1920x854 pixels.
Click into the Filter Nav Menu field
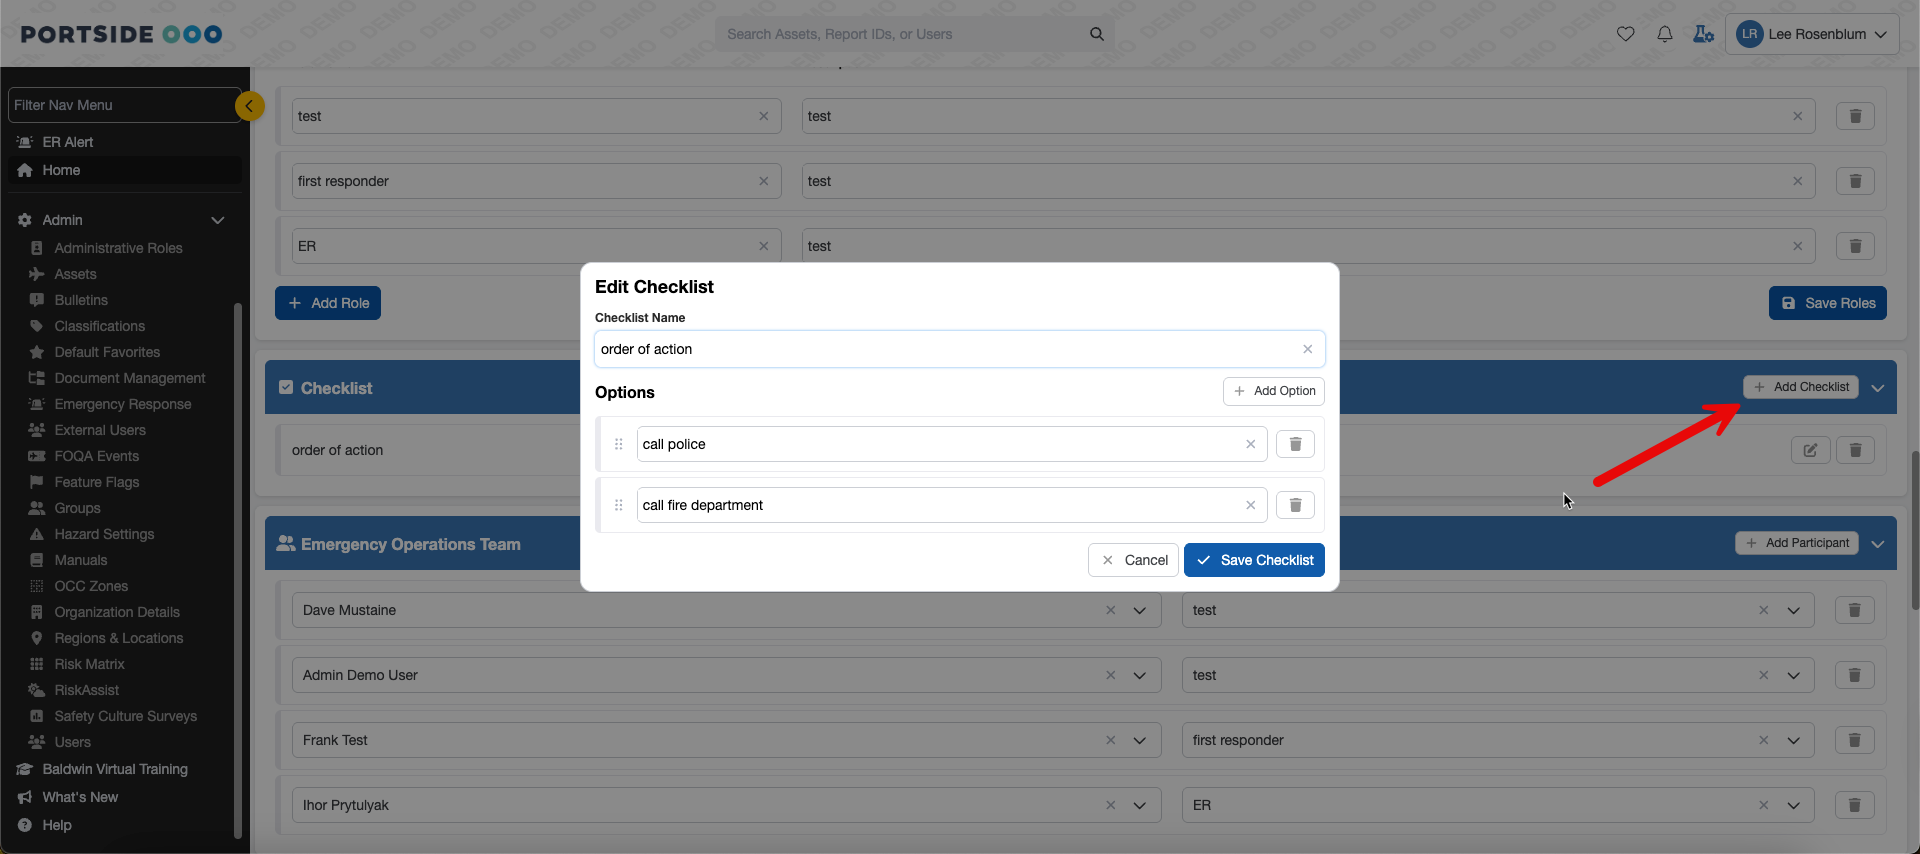click(120, 105)
